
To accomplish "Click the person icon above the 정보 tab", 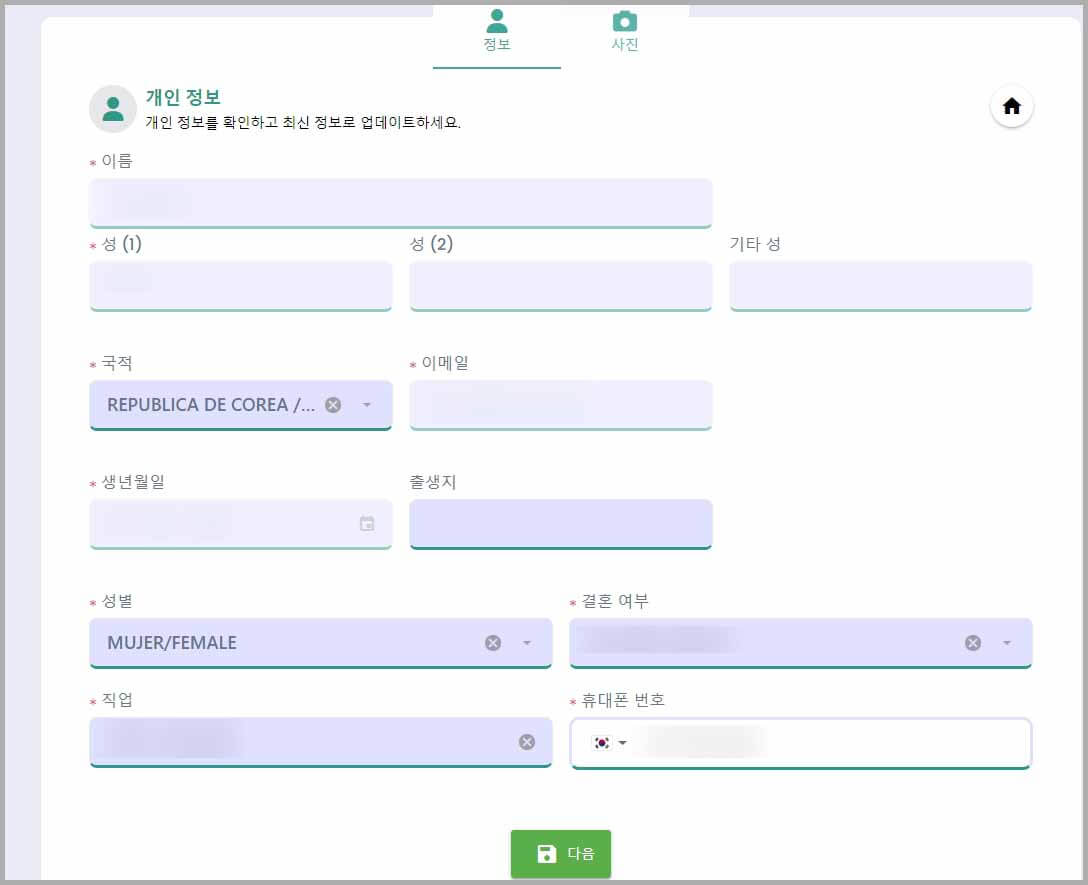I will [497, 22].
